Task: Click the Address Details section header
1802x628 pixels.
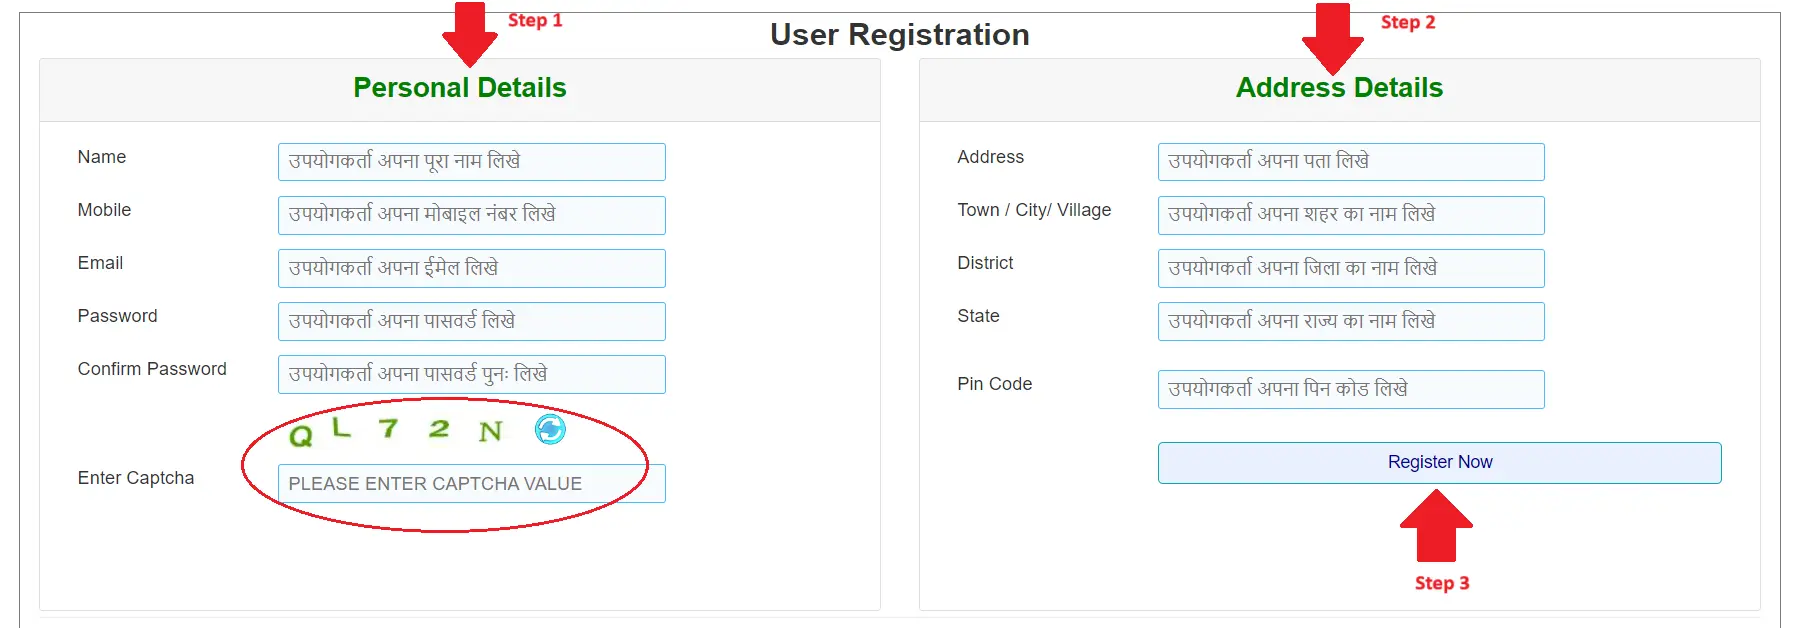Action: coord(1338,88)
